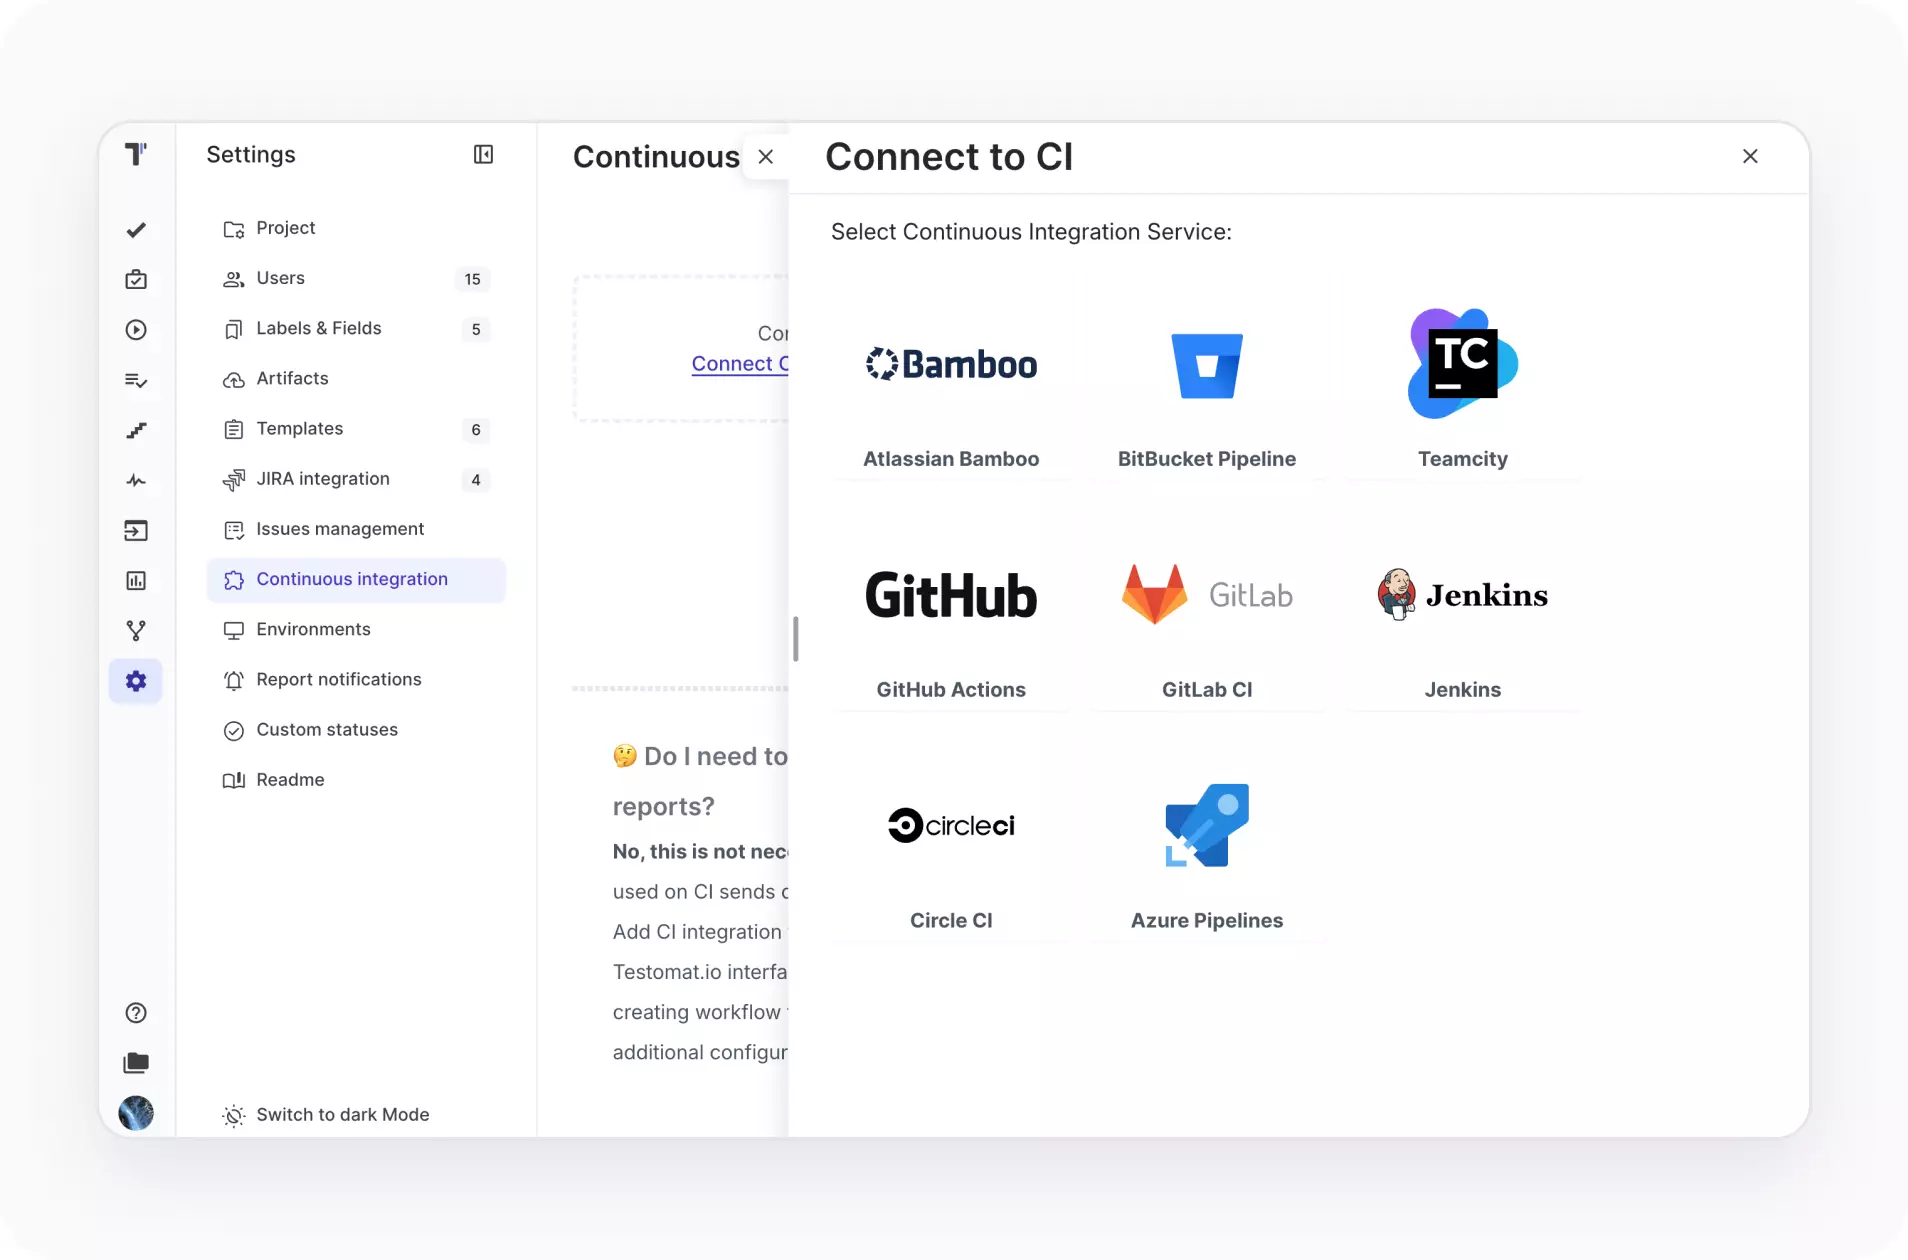Open Report notifications settings item
Screen dimensions: 1908x1260
pyautogui.click(x=356, y=680)
